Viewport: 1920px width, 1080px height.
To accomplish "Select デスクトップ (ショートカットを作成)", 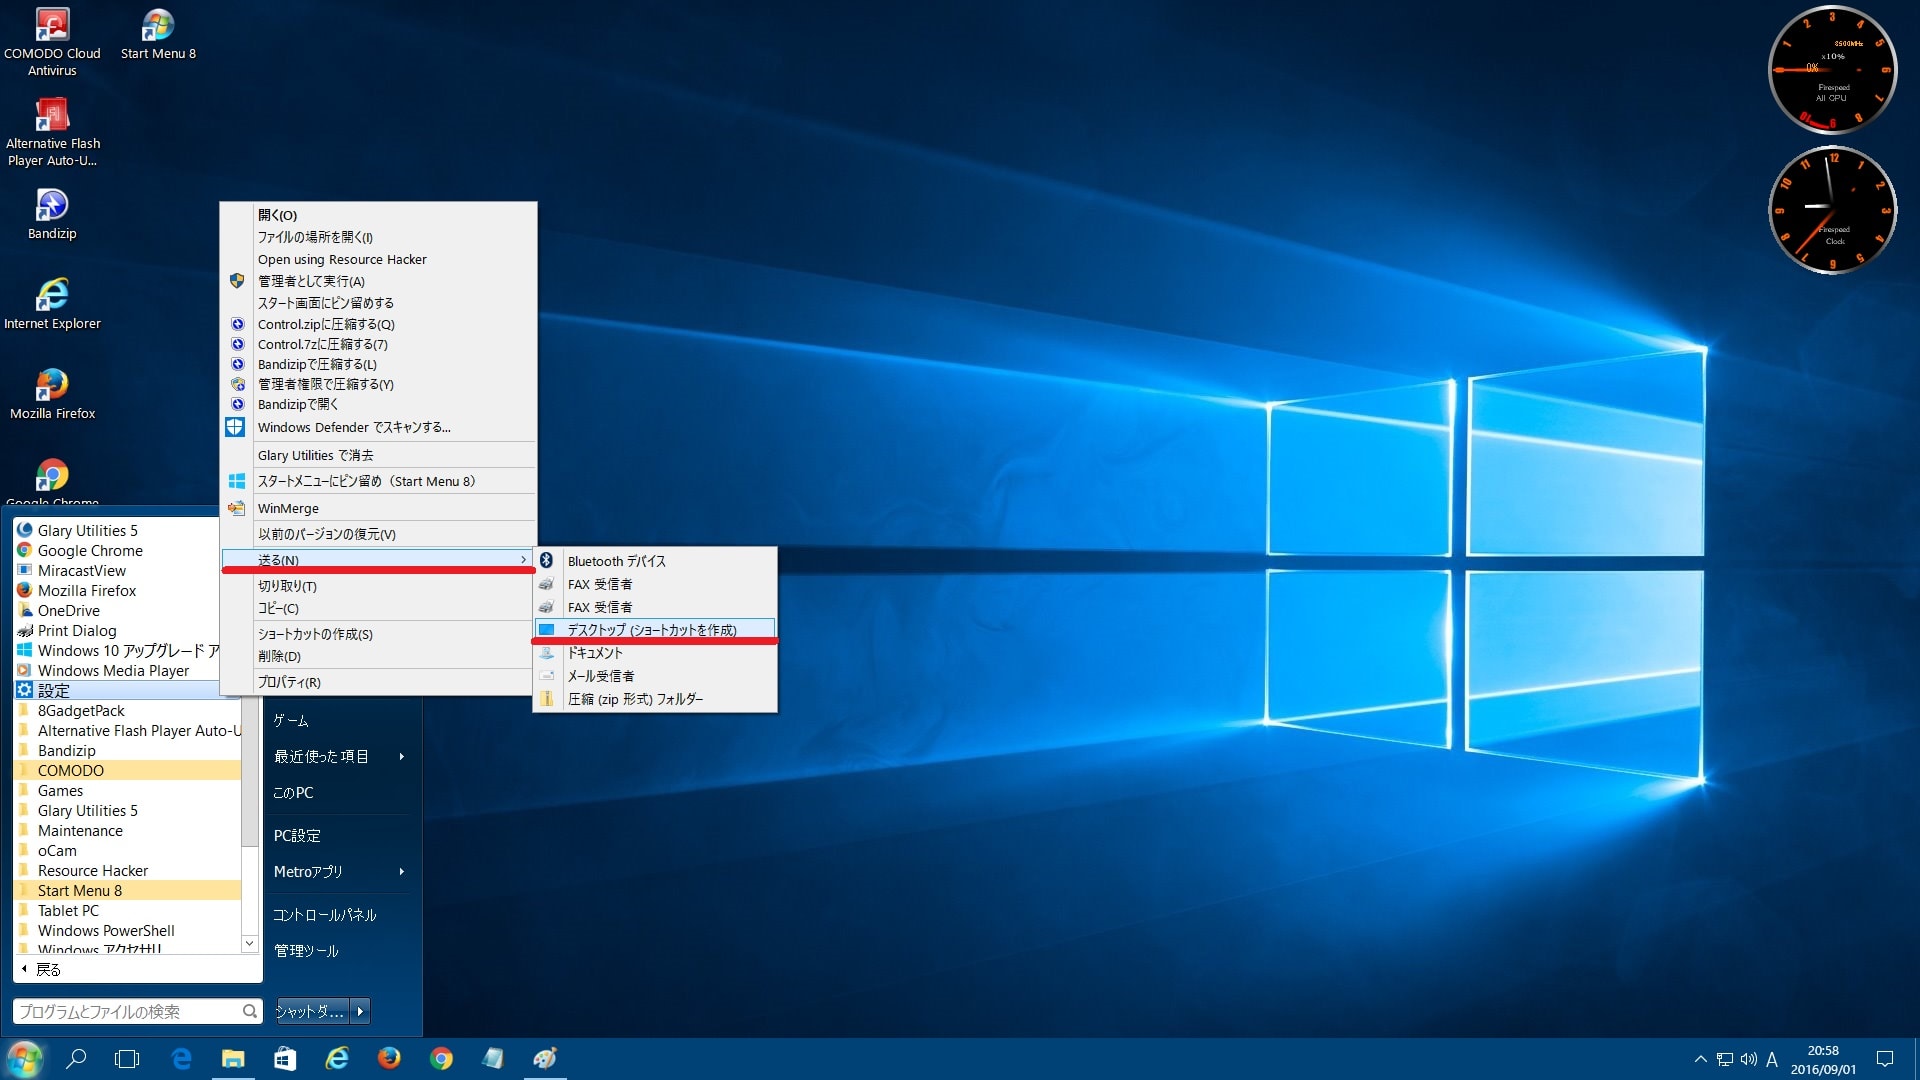I will 655,630.
